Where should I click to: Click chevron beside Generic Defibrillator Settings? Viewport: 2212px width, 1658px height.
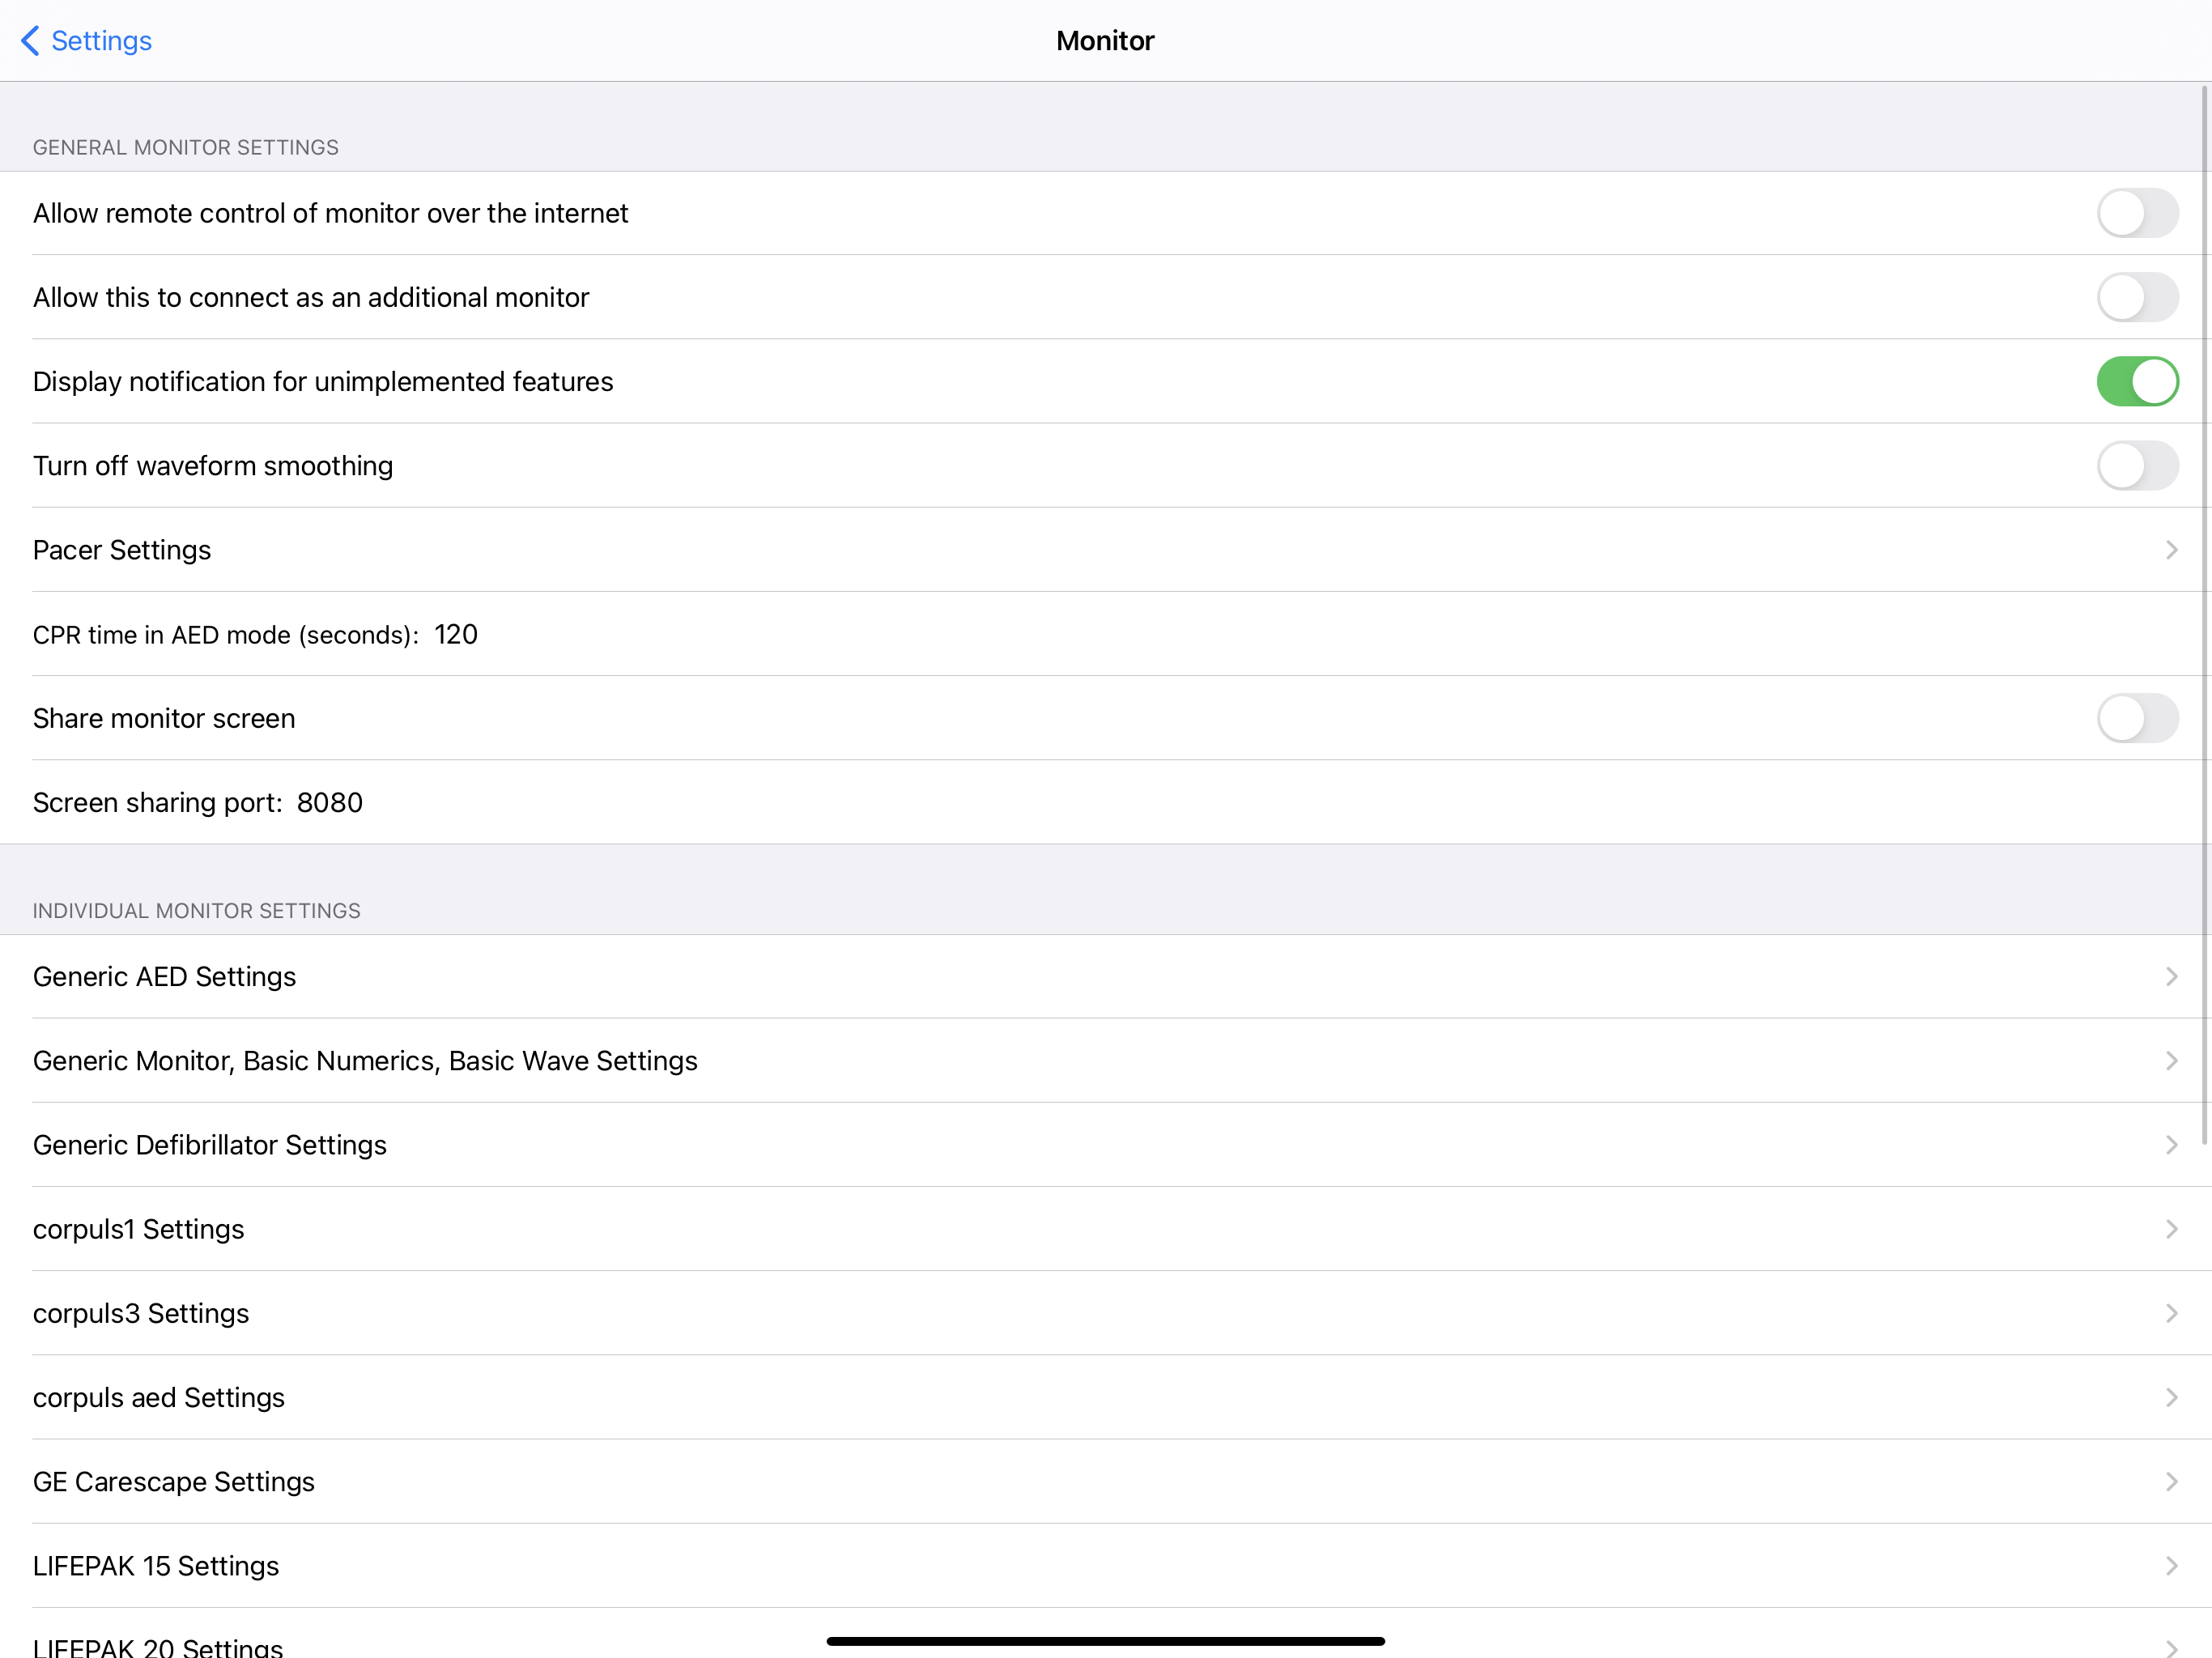pos(2171,1145)
